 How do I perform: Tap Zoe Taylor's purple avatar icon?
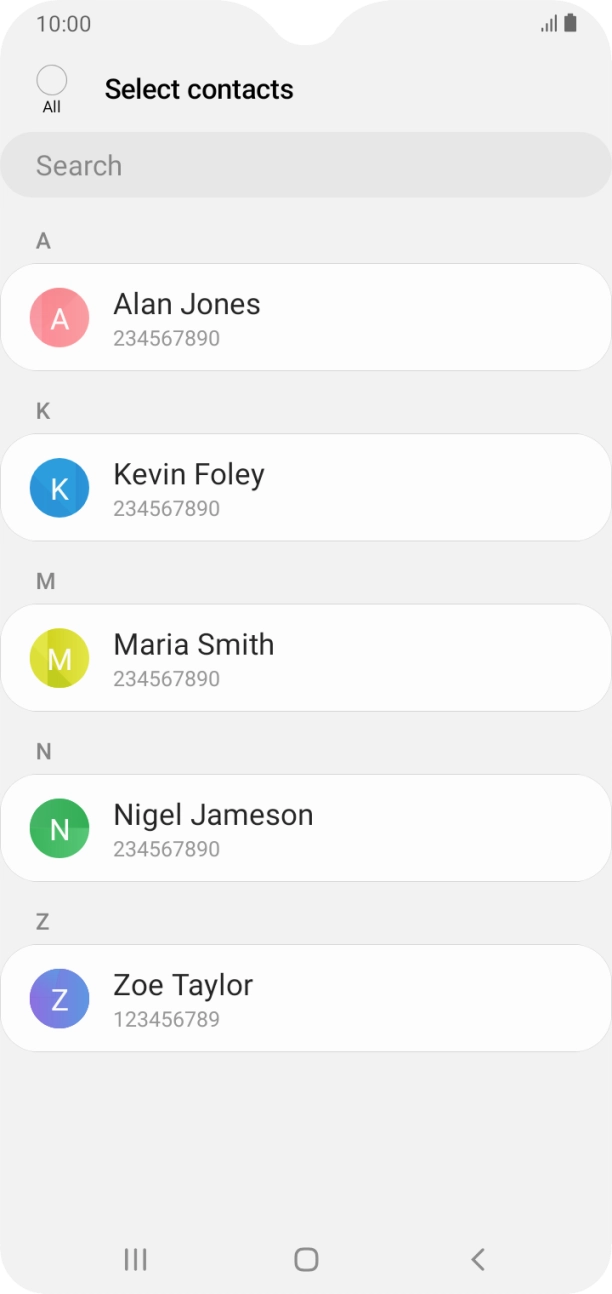pos(60,998)
